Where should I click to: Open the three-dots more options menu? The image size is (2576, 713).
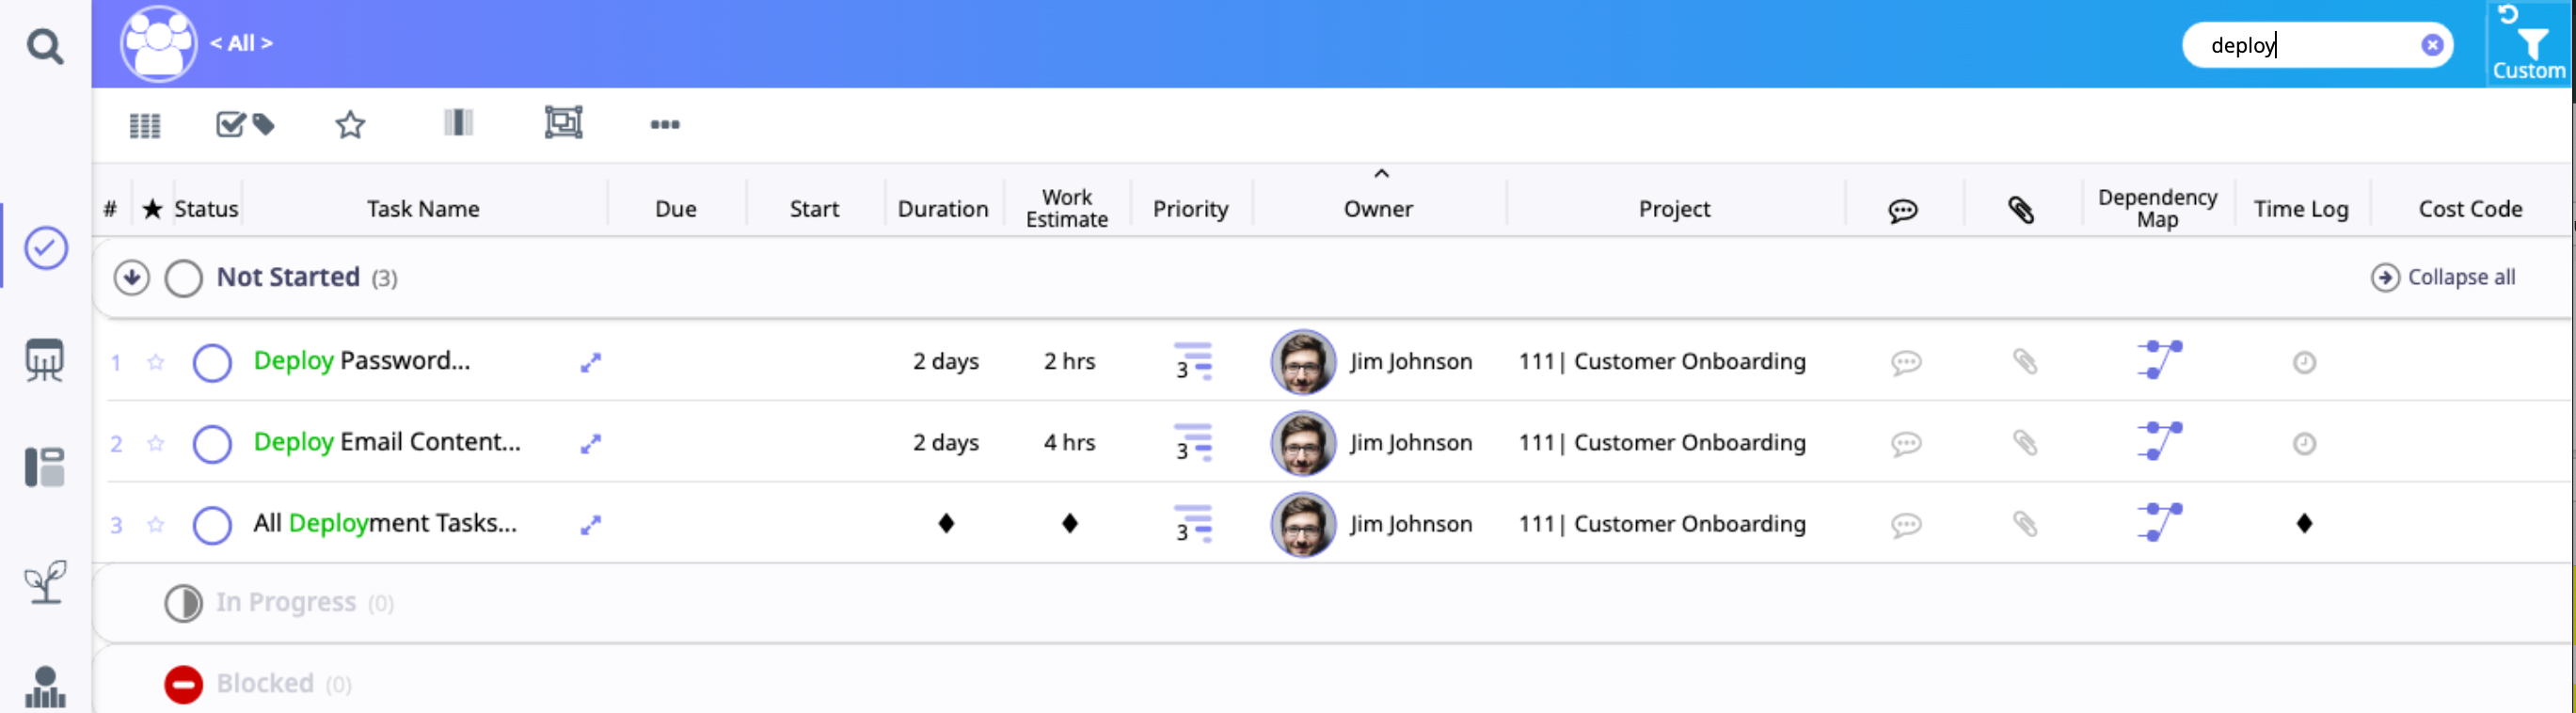tap(665, 125)
